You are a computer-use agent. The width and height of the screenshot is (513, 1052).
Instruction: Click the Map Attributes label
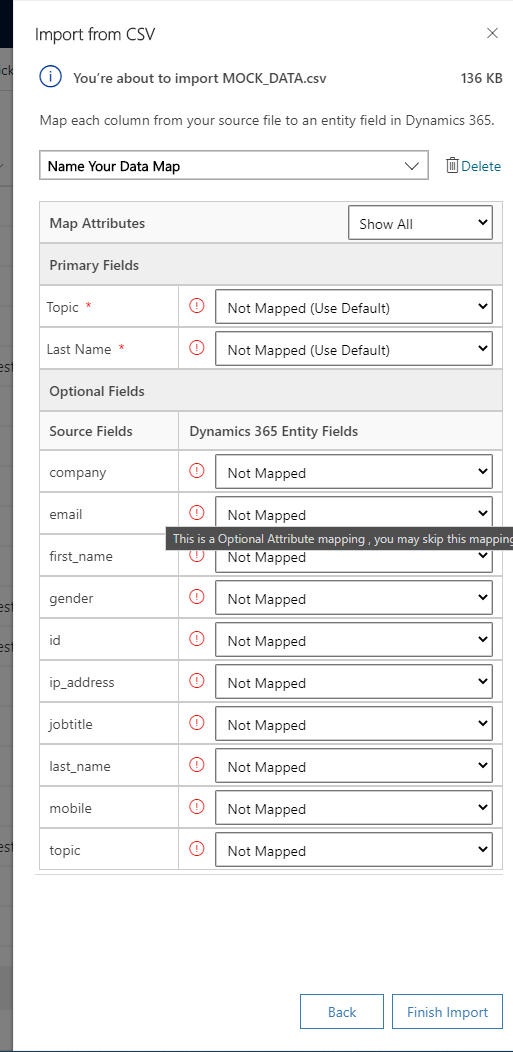point(97,223)
